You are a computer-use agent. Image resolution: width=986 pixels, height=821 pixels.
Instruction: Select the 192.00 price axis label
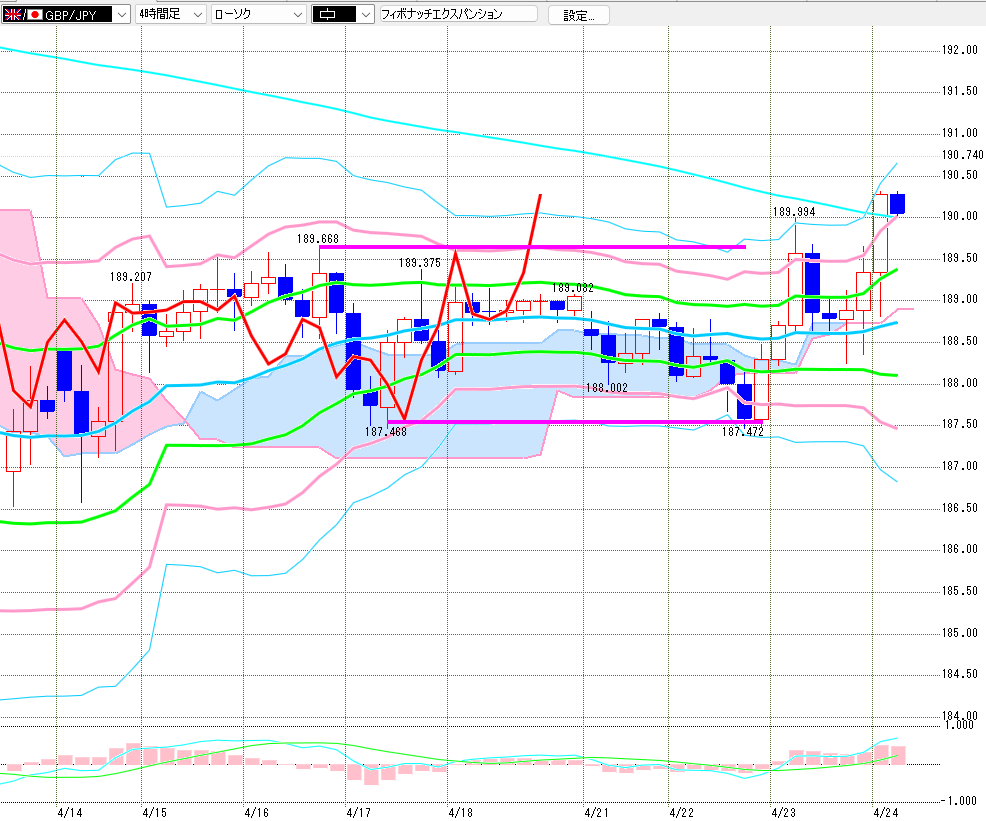pyautogui.click(x=960, y=50)
